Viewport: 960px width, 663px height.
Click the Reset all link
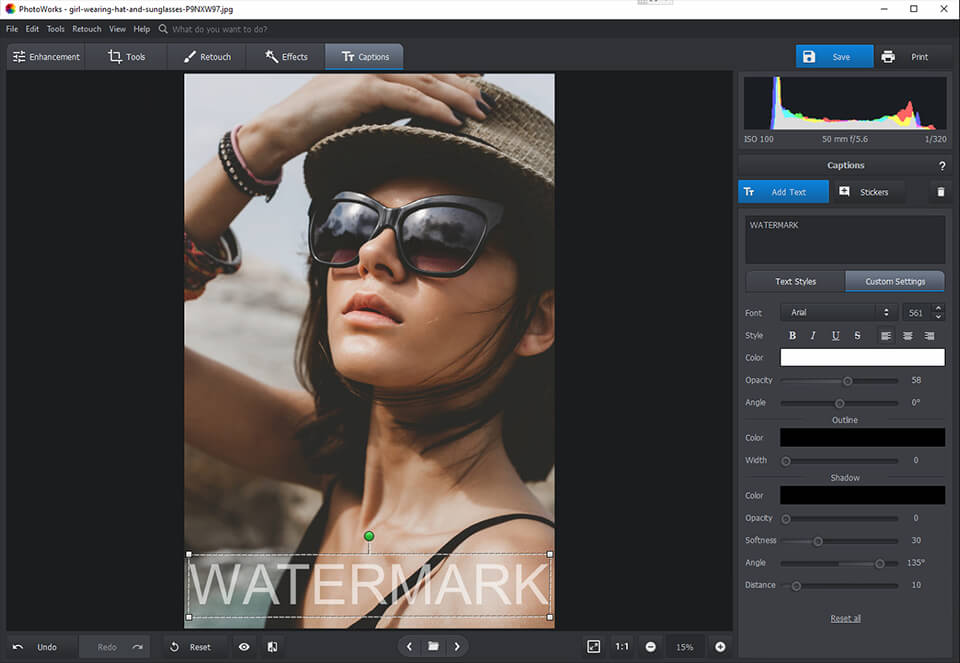(x=845, y=619)
